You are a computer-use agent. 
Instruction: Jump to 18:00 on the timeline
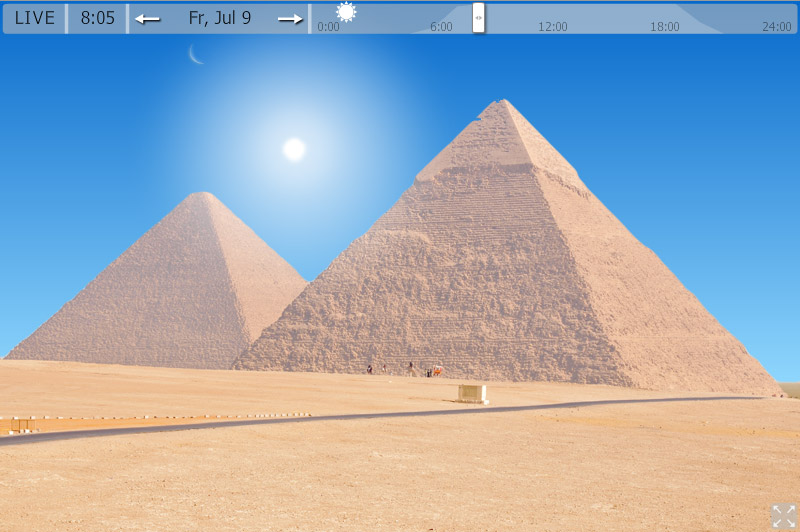pyautogui.click(x=665, y=27)
